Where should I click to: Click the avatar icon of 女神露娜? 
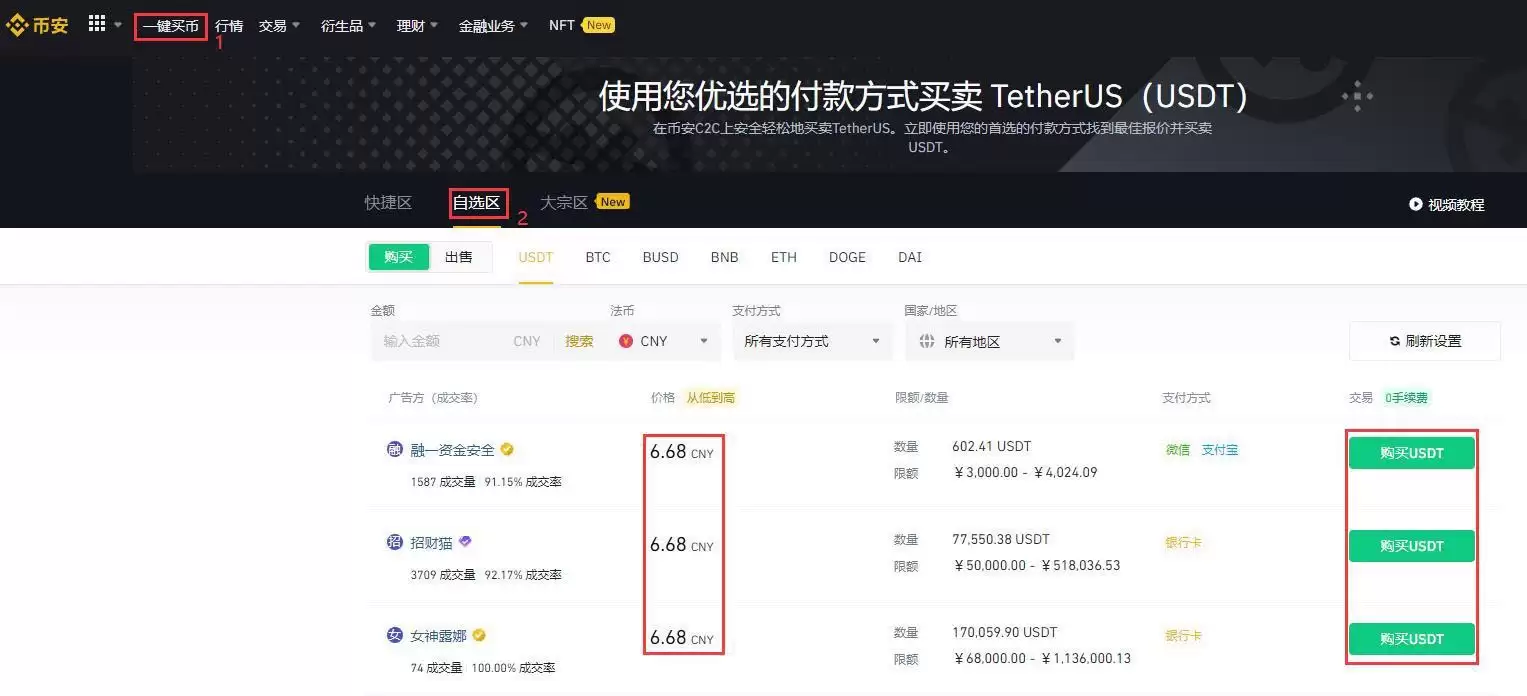click(395, 635)
